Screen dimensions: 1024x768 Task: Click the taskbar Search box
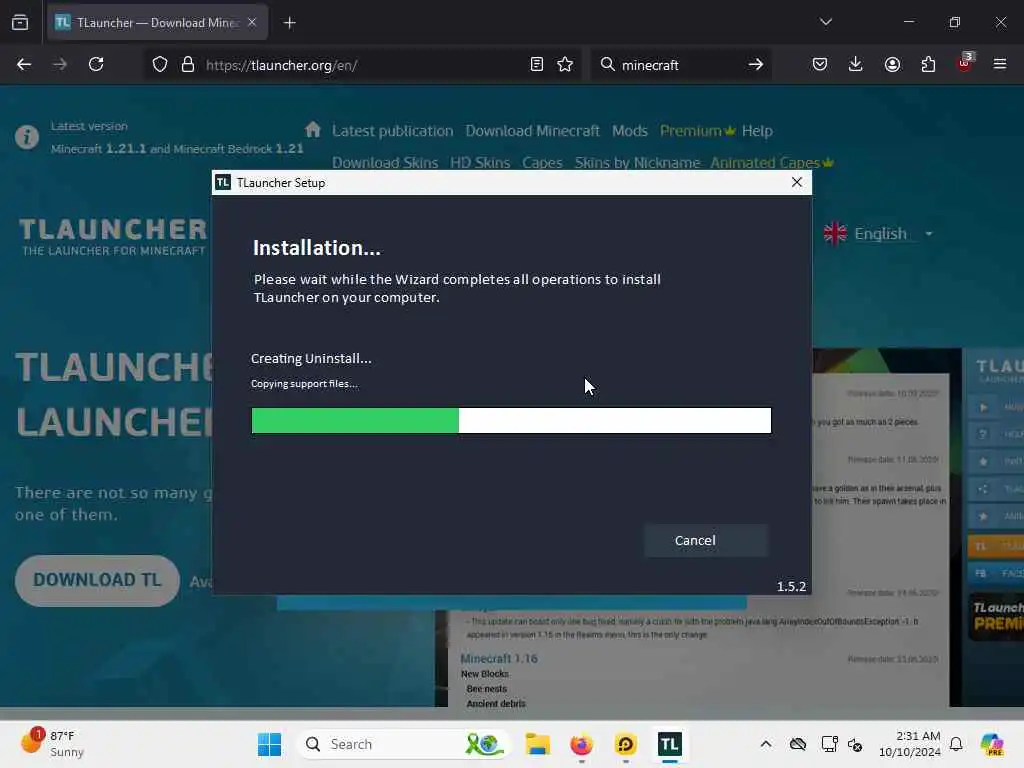(403, 744)
